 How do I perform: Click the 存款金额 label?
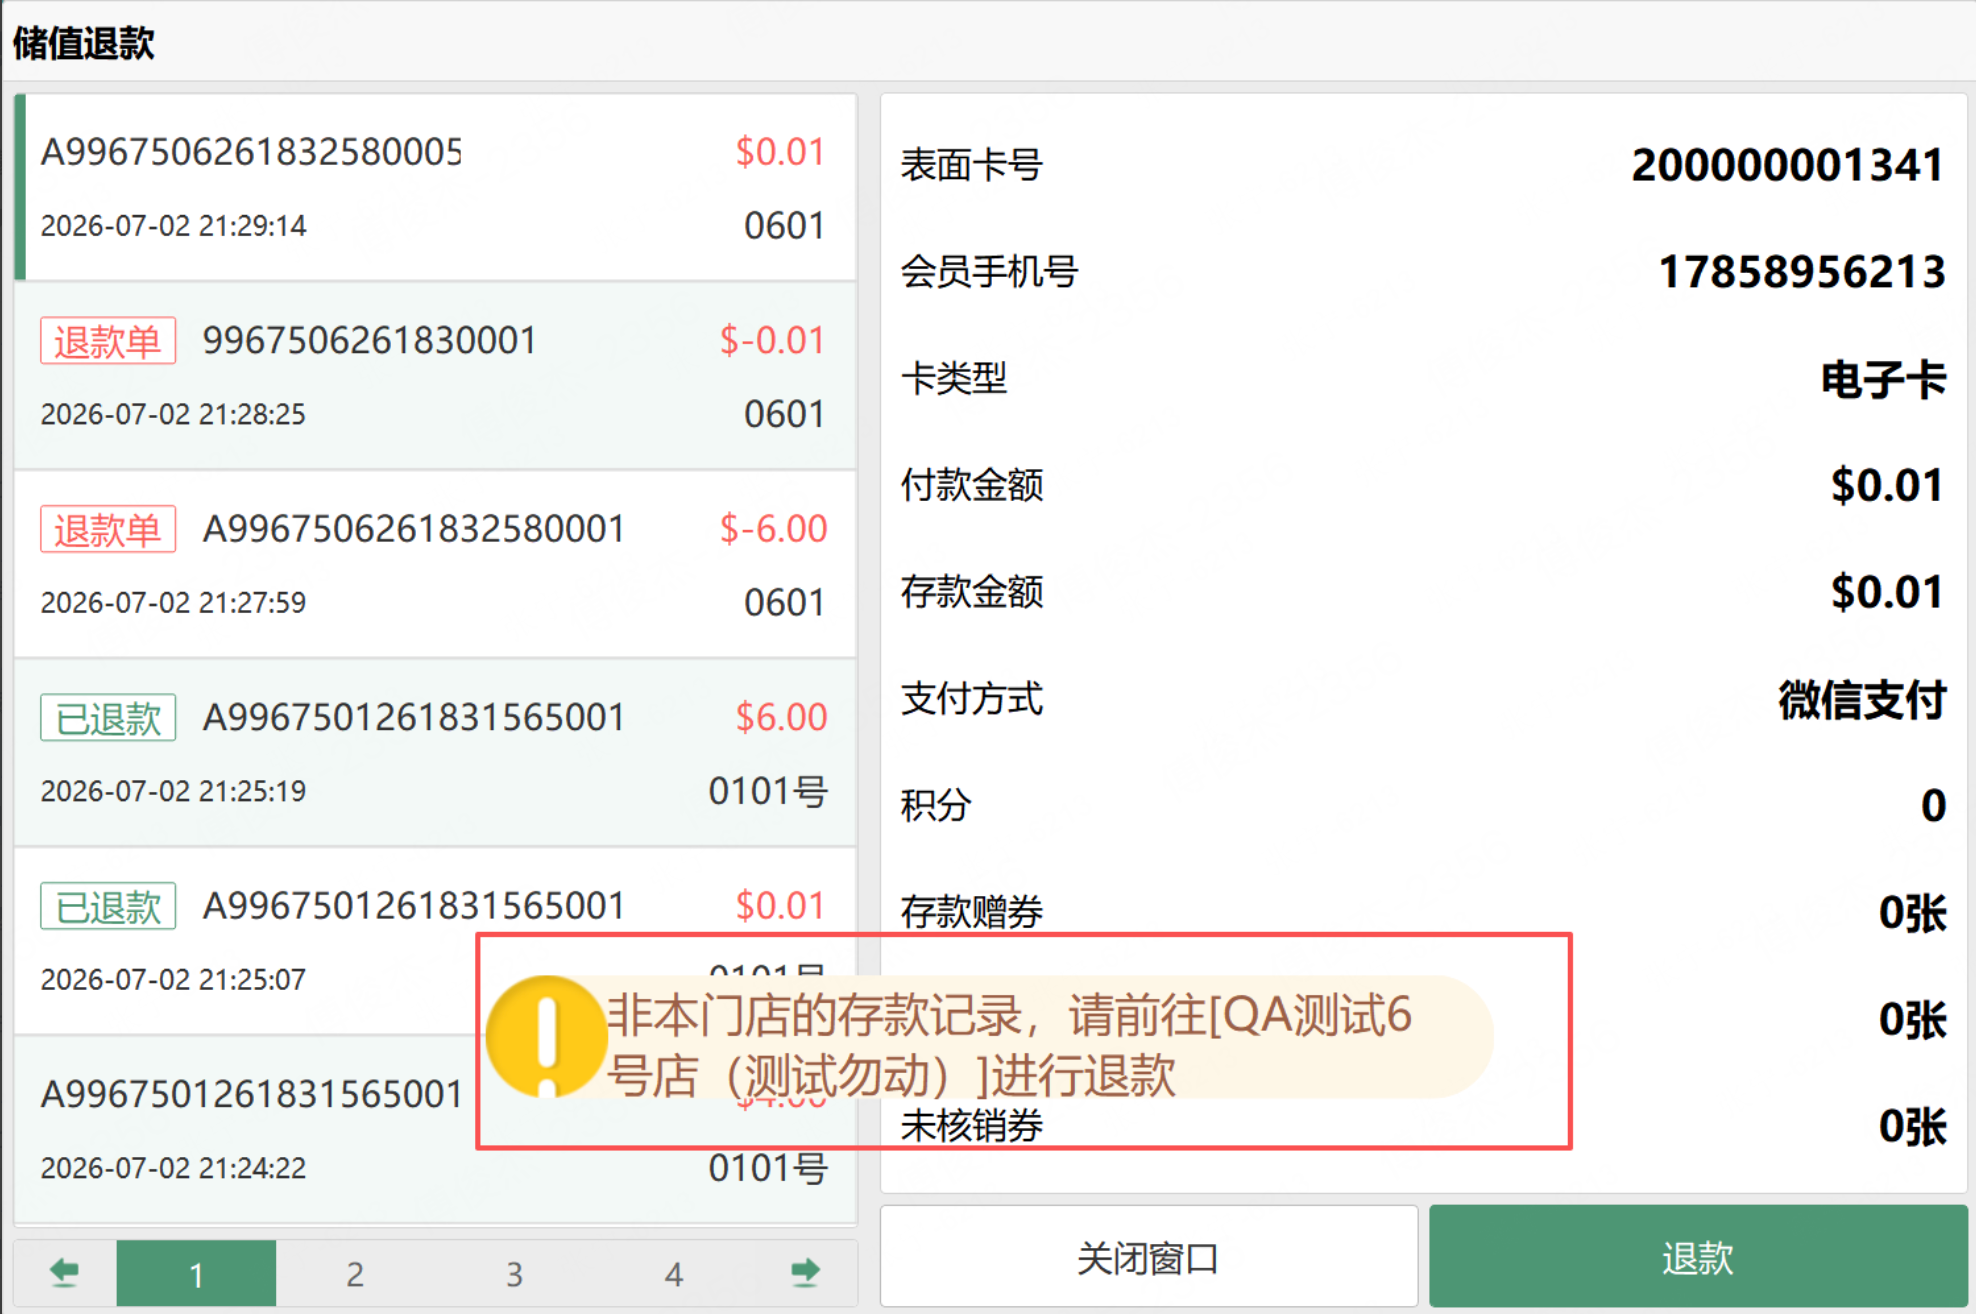(x=972, y=592)
